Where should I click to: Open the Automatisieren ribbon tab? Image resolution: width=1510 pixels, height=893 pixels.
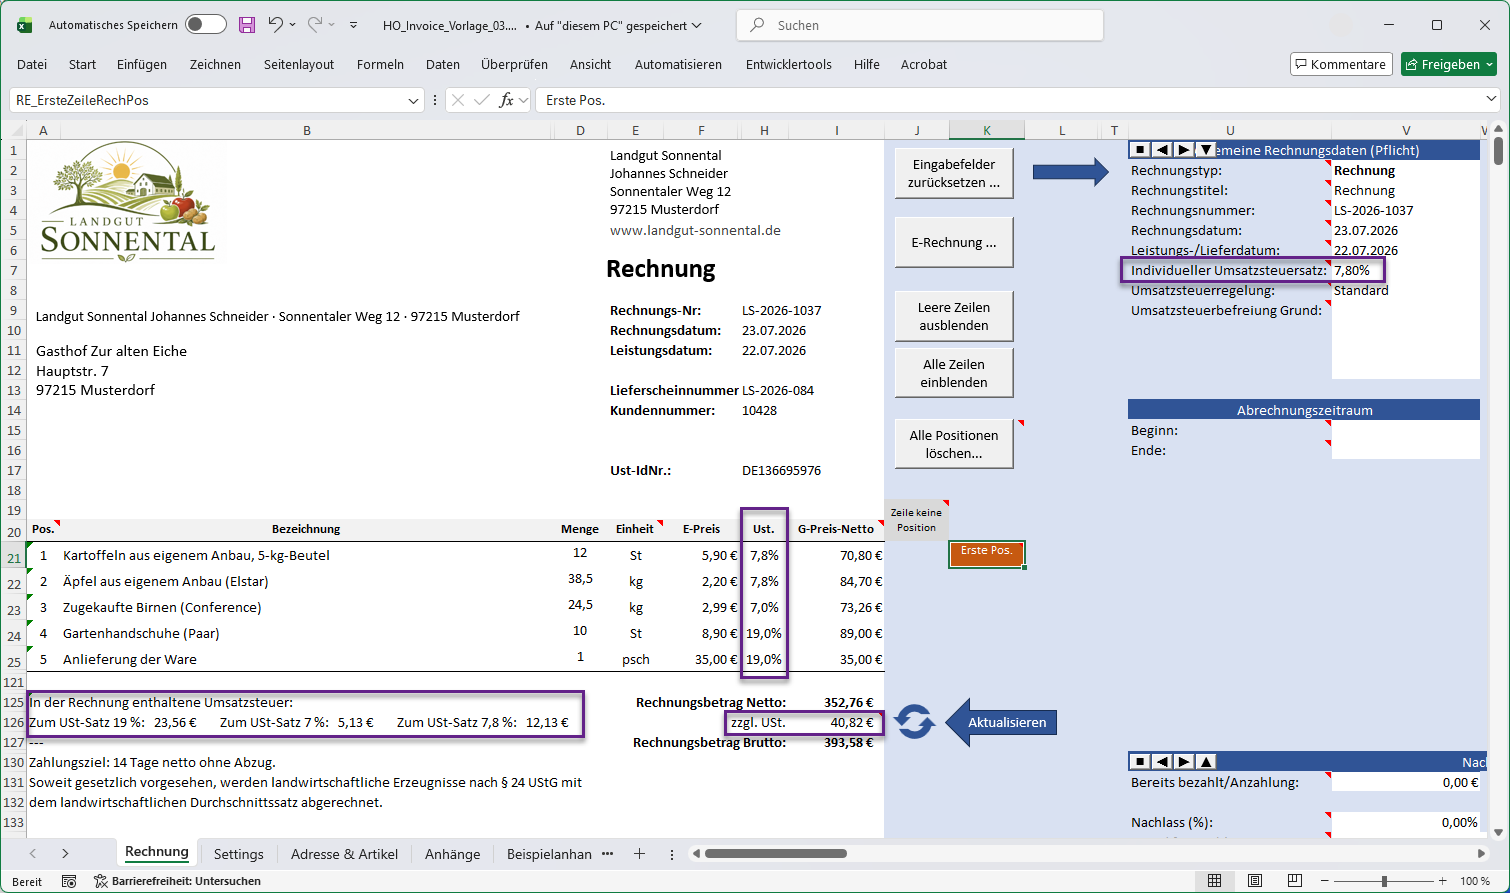(x=678, y=64)
